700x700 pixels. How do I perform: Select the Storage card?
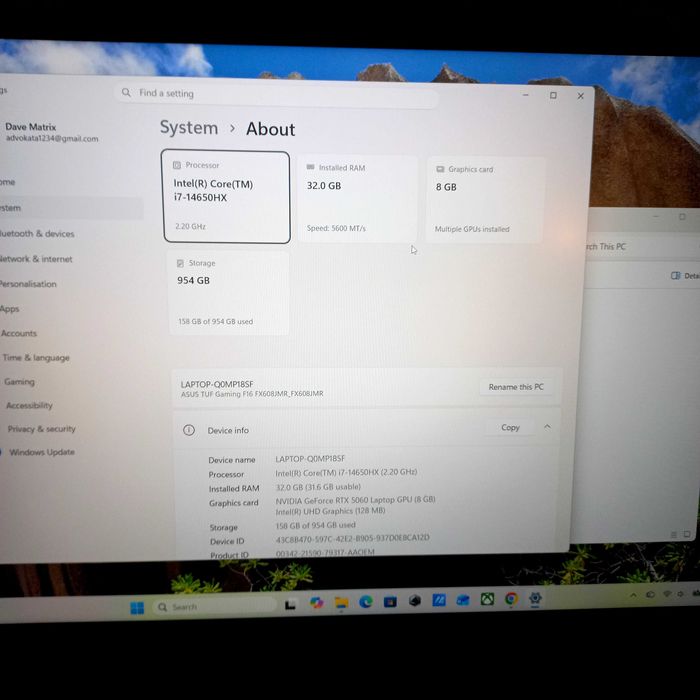pyautogui.click(x=229, y=292)
